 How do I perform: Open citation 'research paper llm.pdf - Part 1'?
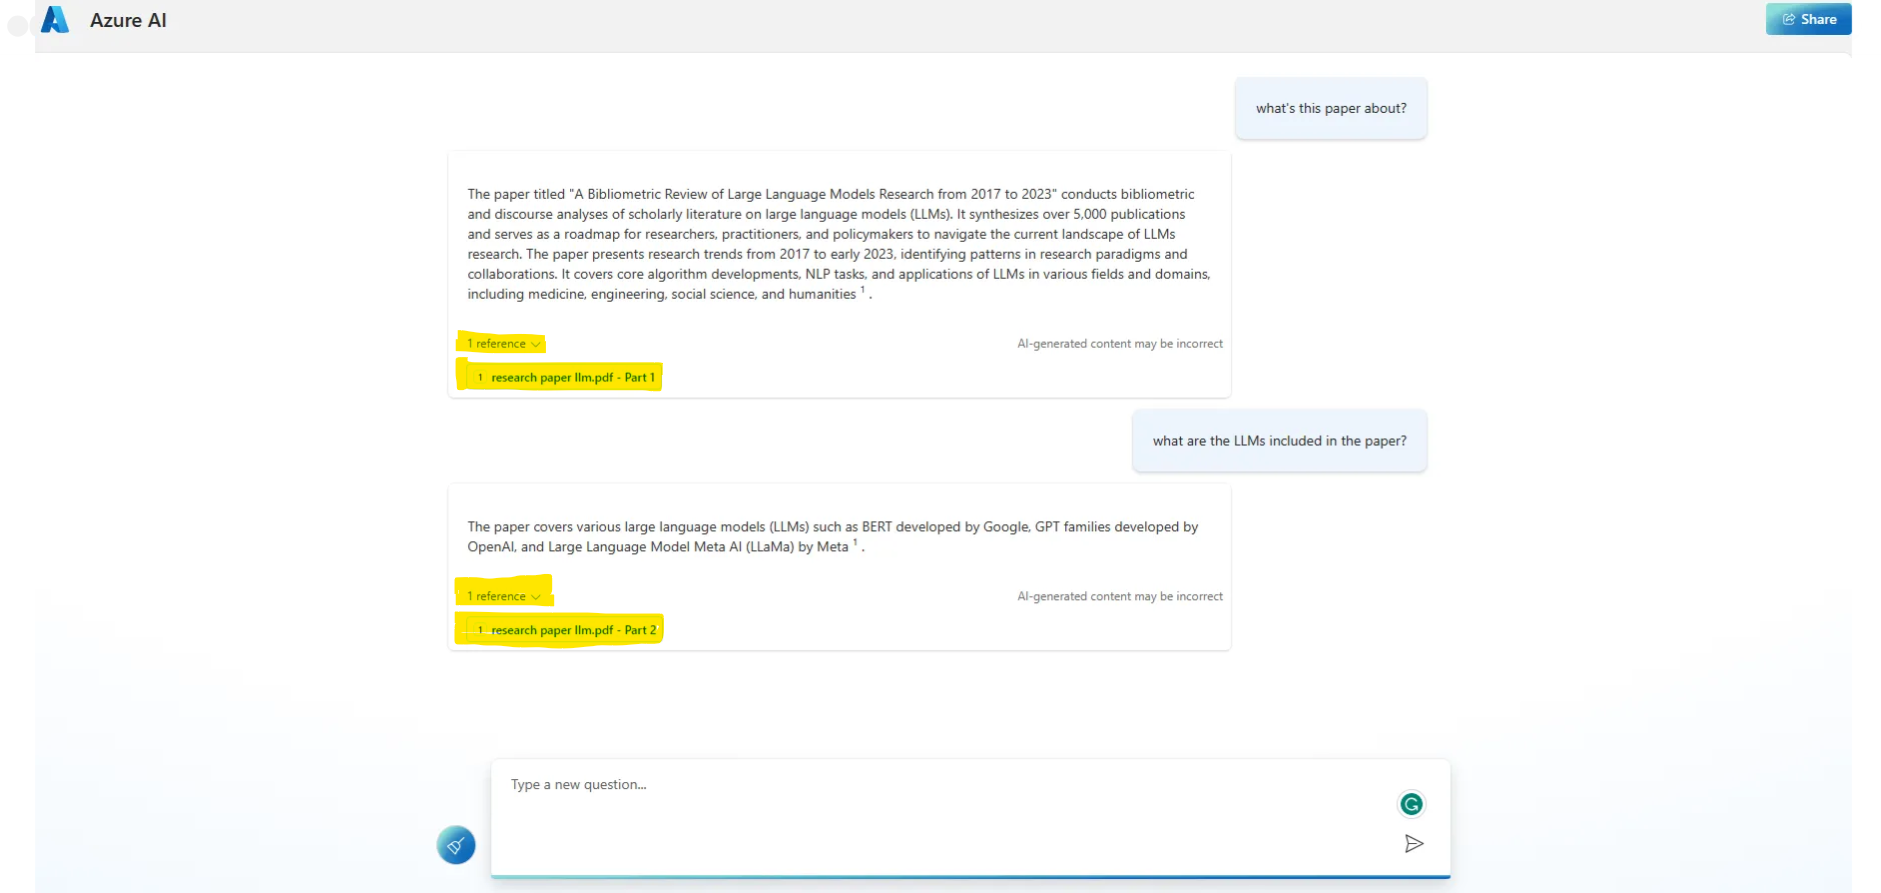565,377
